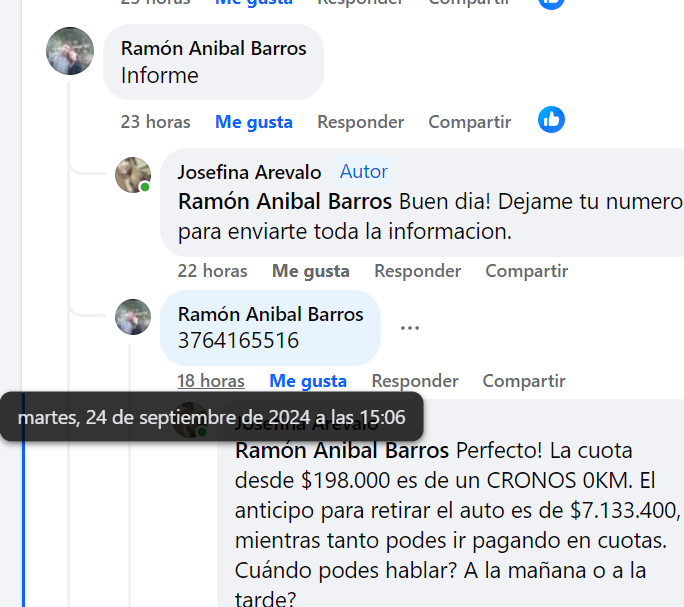
Task: Open Ramón Anibal Barros avatar on Informe comment
Action: [x=70, y=51]
